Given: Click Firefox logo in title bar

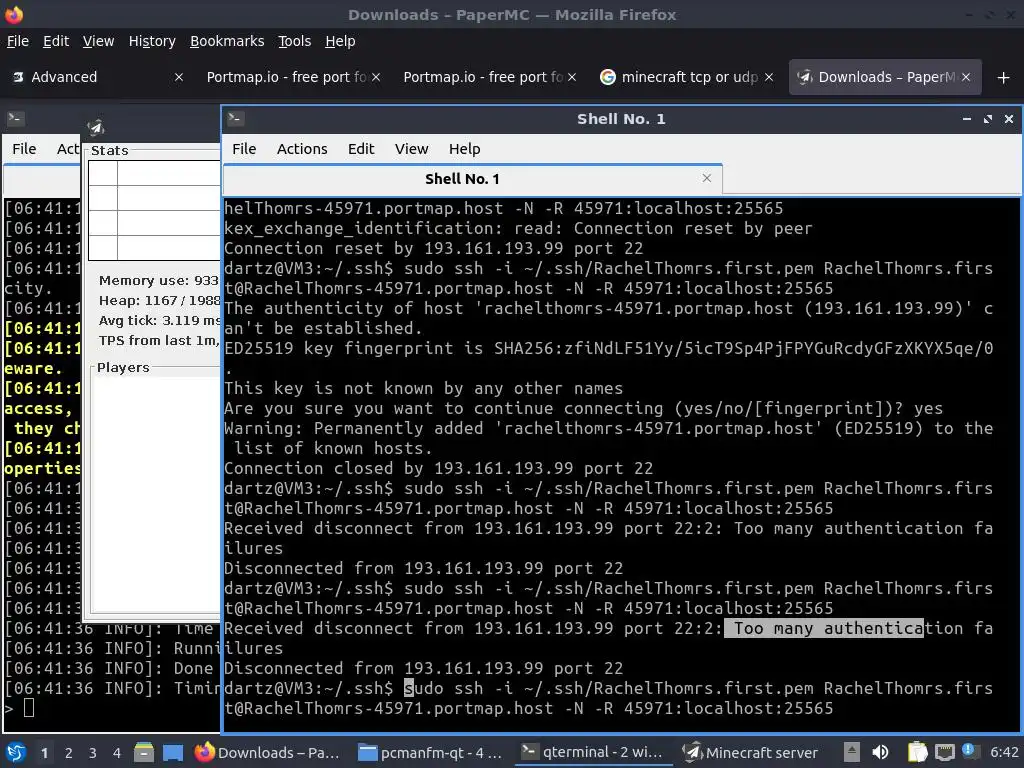Looking at the screenshot, I should pyautogui.click(x=13, y=14).
